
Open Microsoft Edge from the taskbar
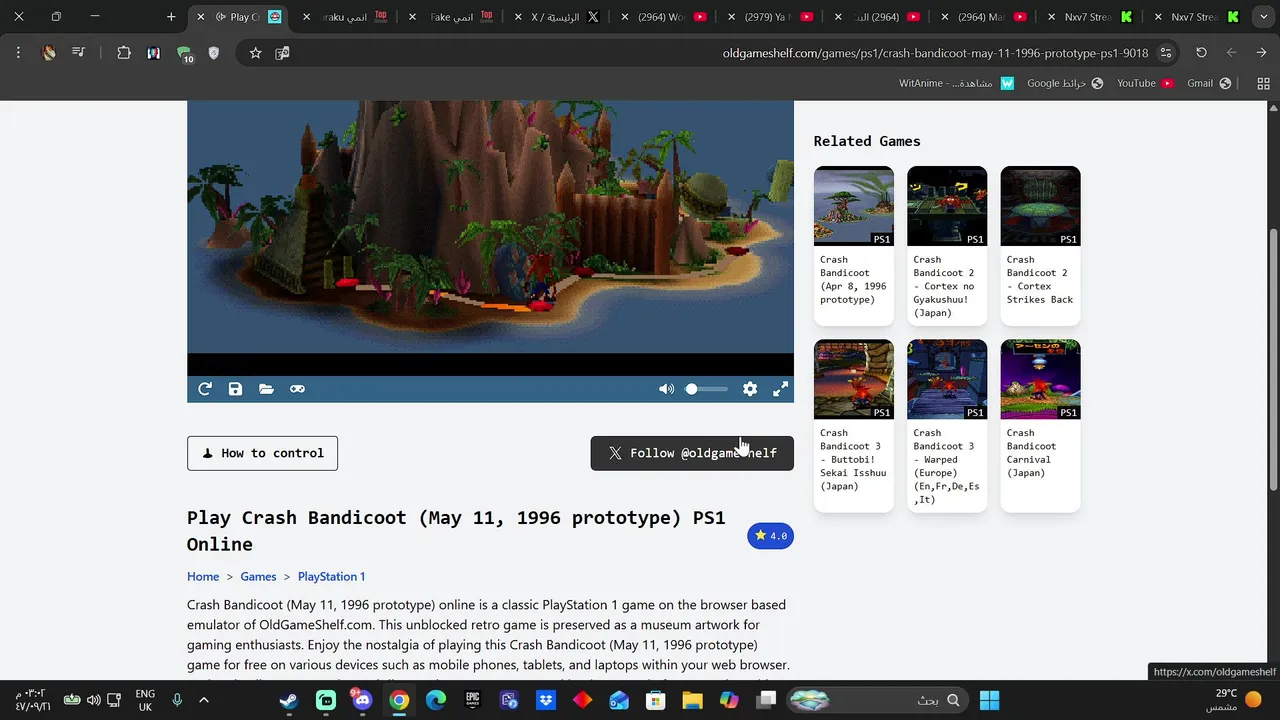tap(436, 700)
